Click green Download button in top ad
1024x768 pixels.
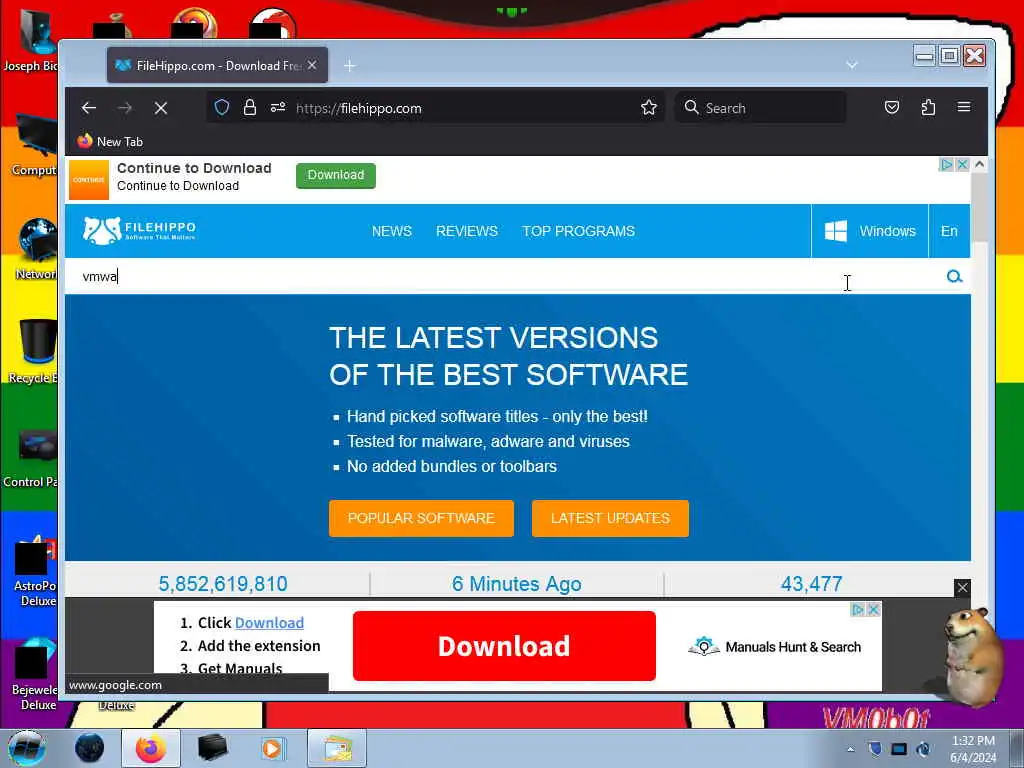[x=336, y=175]
